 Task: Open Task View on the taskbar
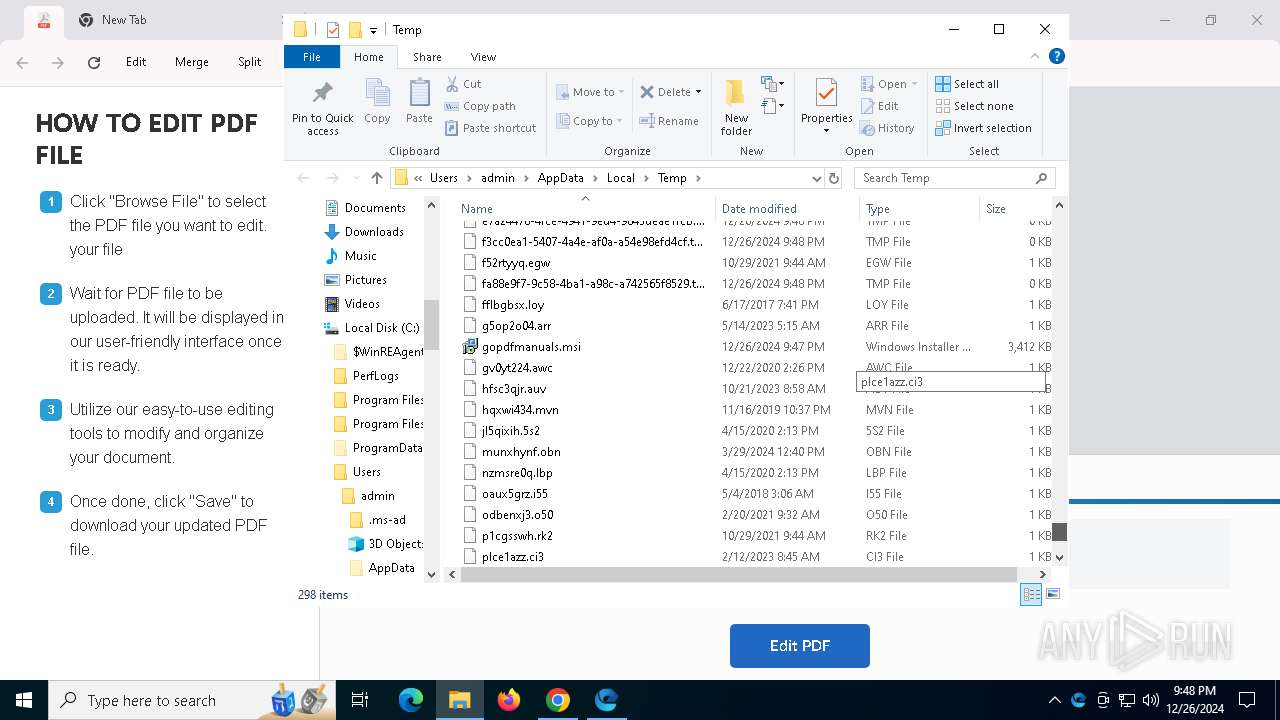(360, 700)
